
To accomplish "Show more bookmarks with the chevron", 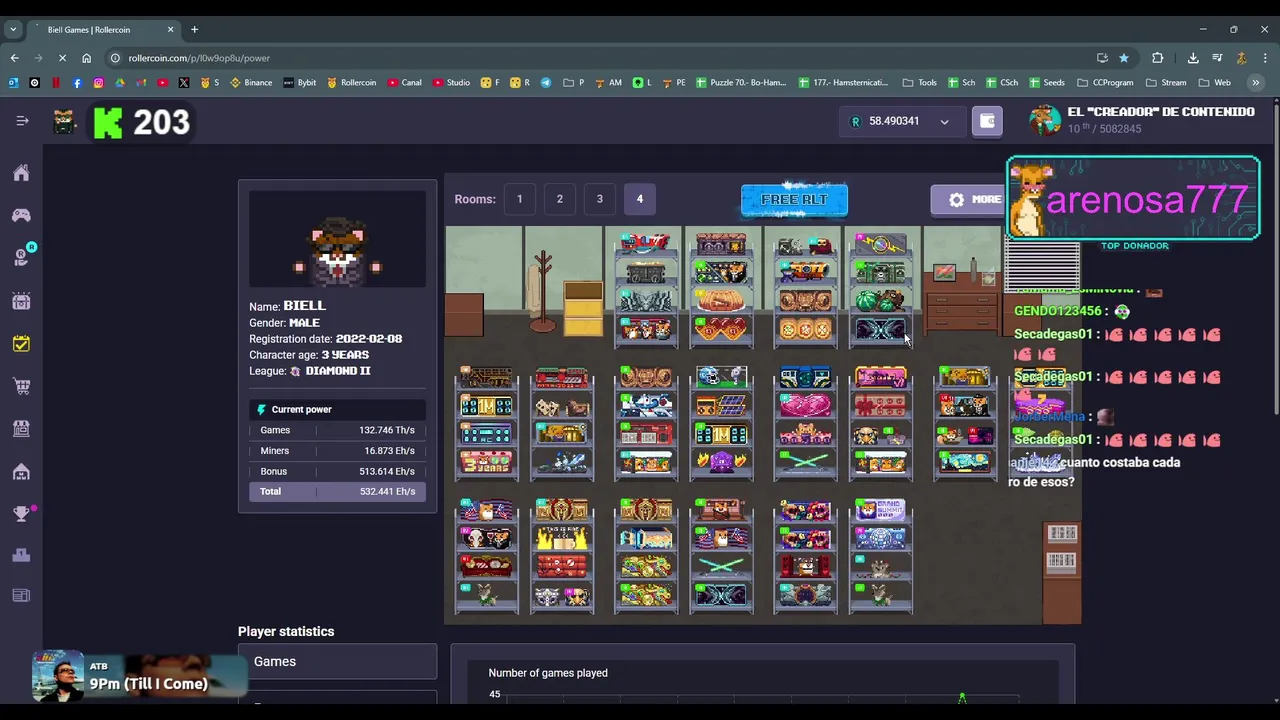I will (x=1256, y=83).
